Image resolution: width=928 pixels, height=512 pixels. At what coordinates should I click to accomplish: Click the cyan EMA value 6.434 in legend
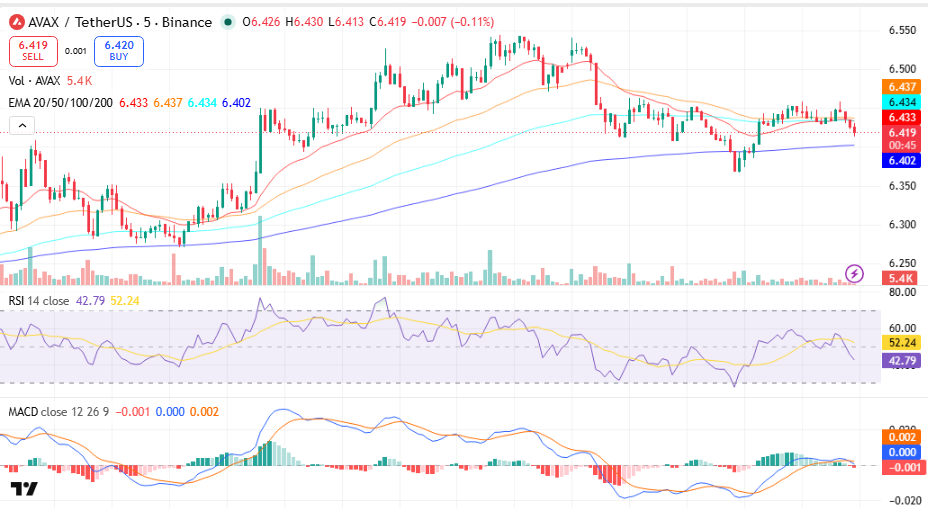[202, 103]
